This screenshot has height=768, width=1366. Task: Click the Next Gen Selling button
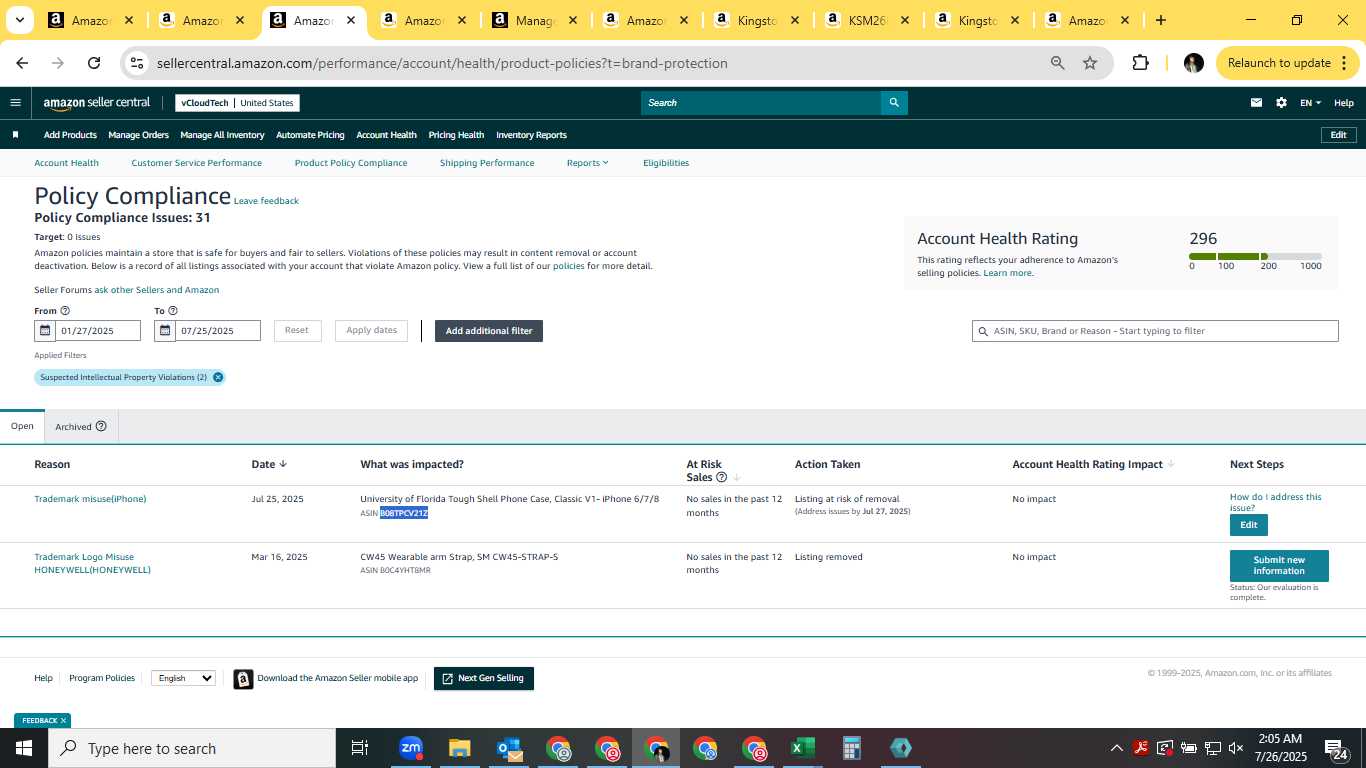pyautogui.click(x=484, y=678)
